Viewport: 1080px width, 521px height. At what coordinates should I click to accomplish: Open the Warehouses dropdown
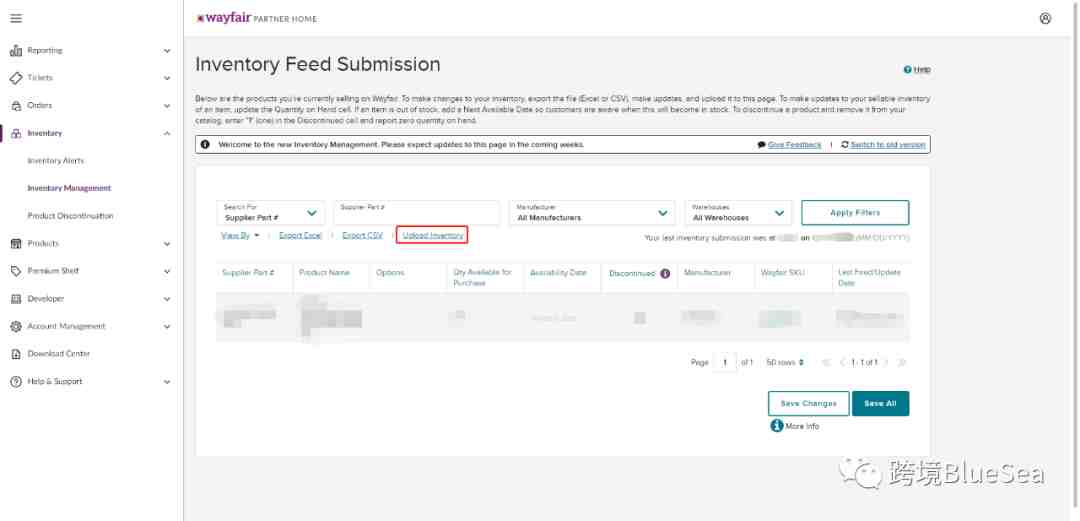point(738,213)
